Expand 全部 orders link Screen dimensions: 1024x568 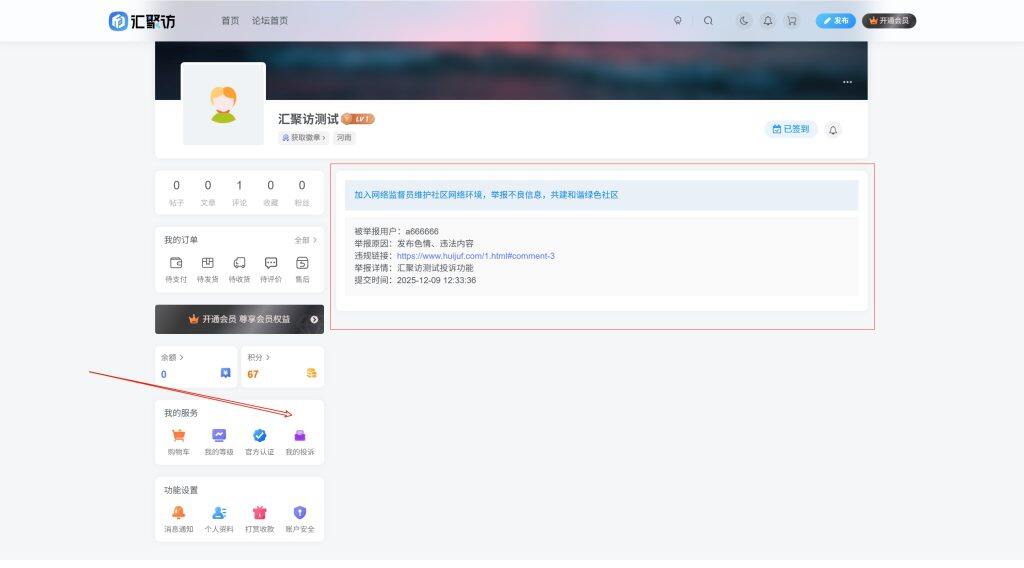click(x=306, y=240)
